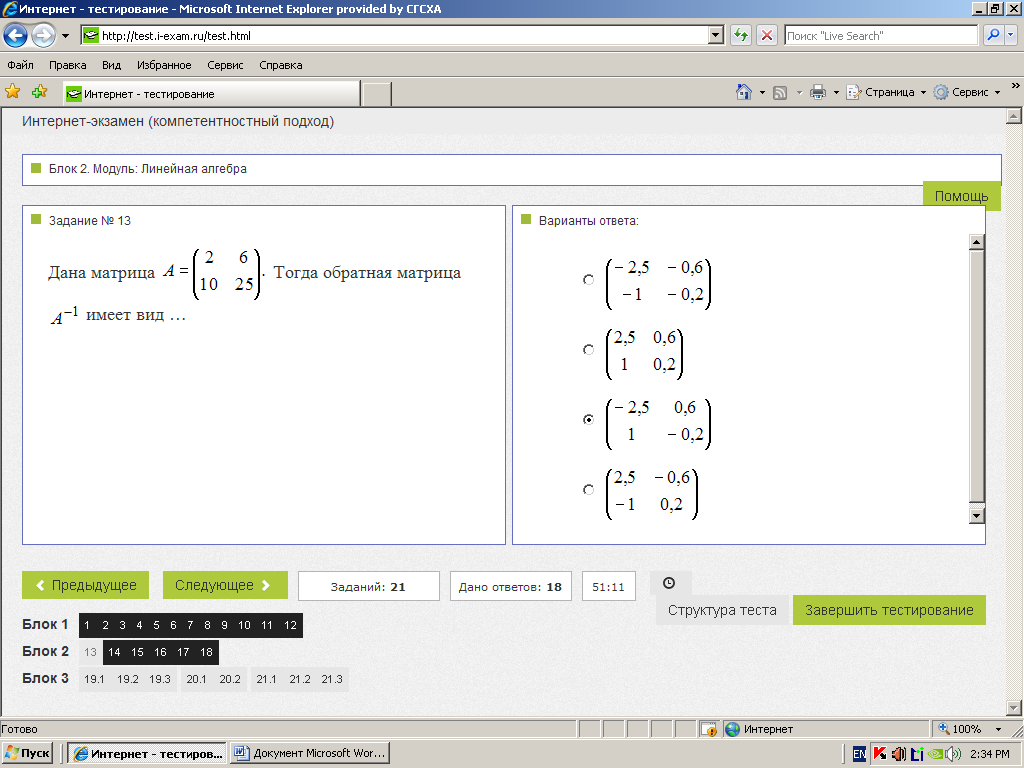Click the tray clock showing 2:34 PM

pos(989,754)
